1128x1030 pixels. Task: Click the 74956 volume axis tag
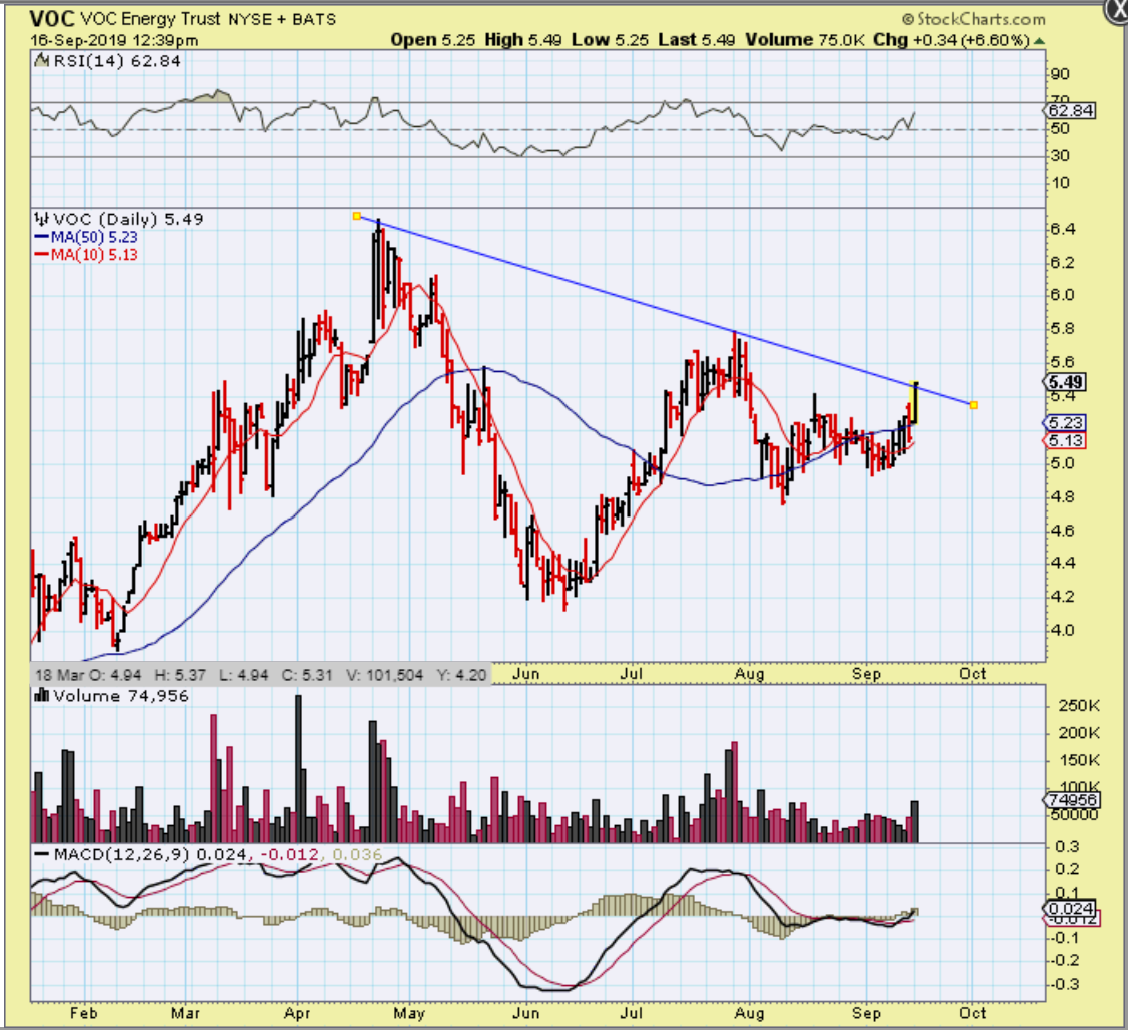point(1072,800)
